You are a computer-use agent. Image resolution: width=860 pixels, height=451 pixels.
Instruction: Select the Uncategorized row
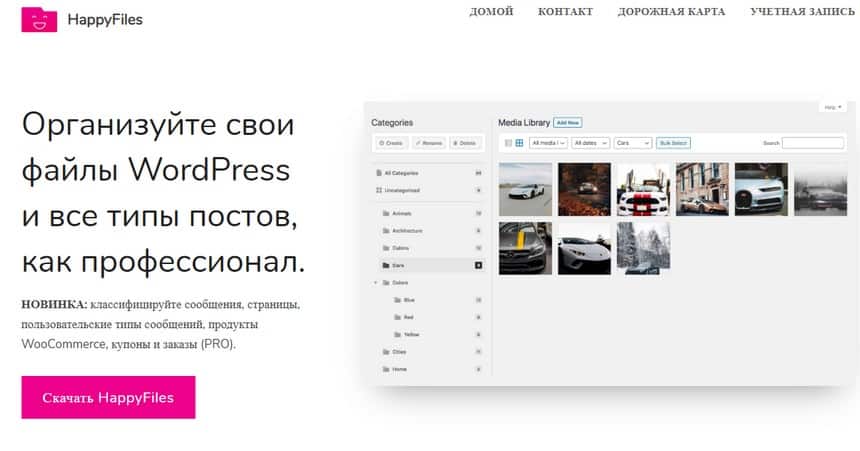428,190
